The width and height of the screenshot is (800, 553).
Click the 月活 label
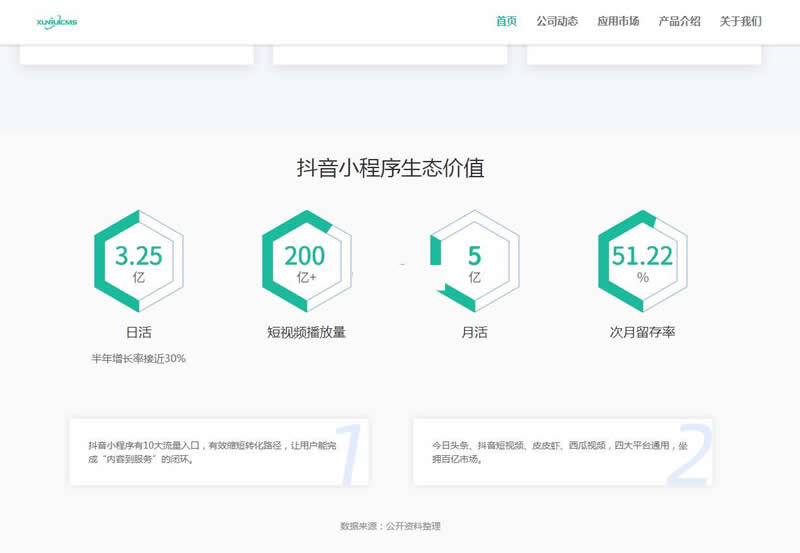pyautogui.click(x=474, y=332)
